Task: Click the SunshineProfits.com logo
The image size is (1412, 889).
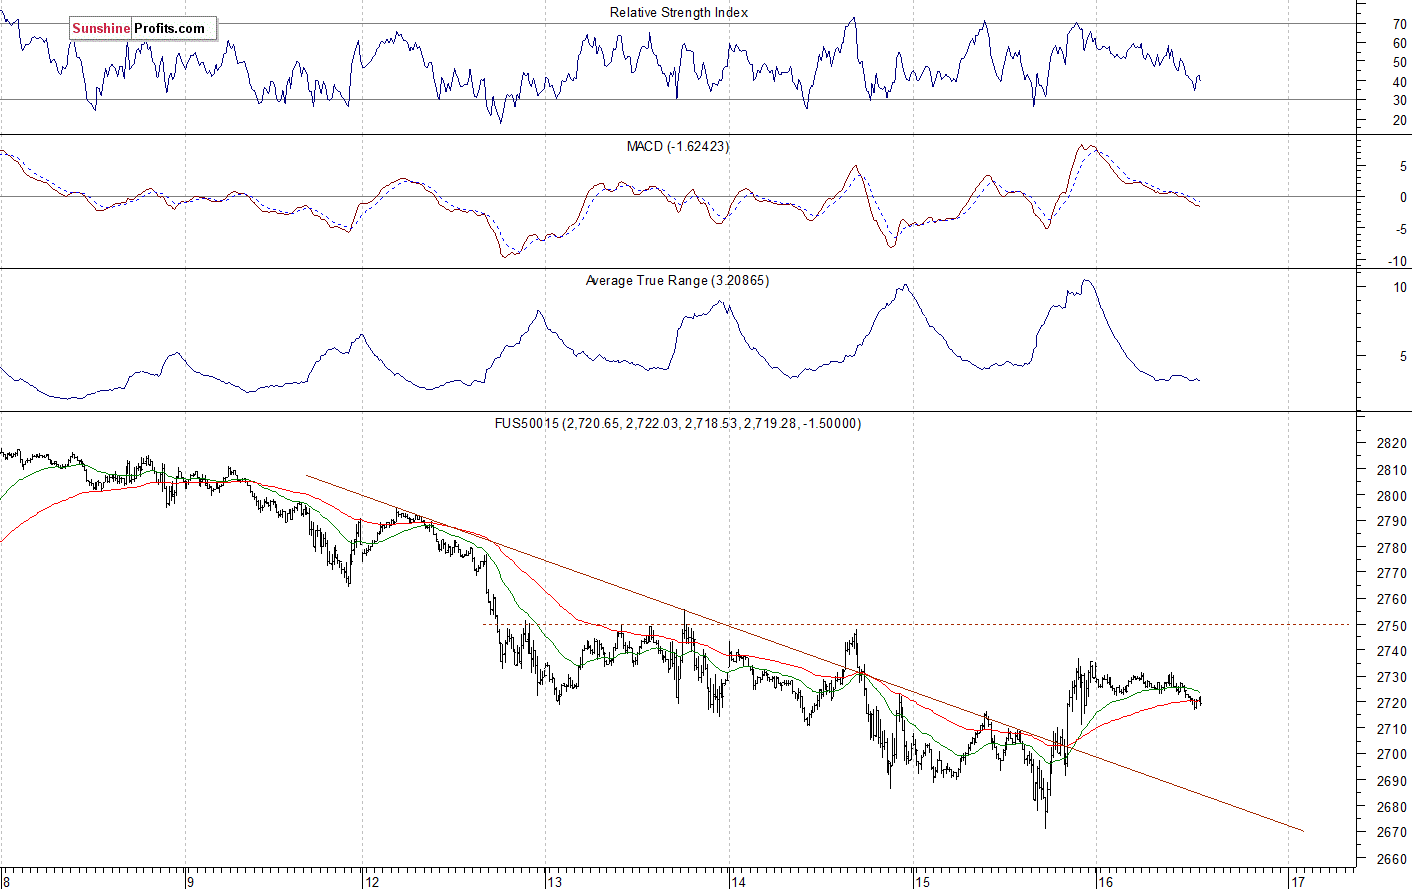Action: click(x=142, y=28)
